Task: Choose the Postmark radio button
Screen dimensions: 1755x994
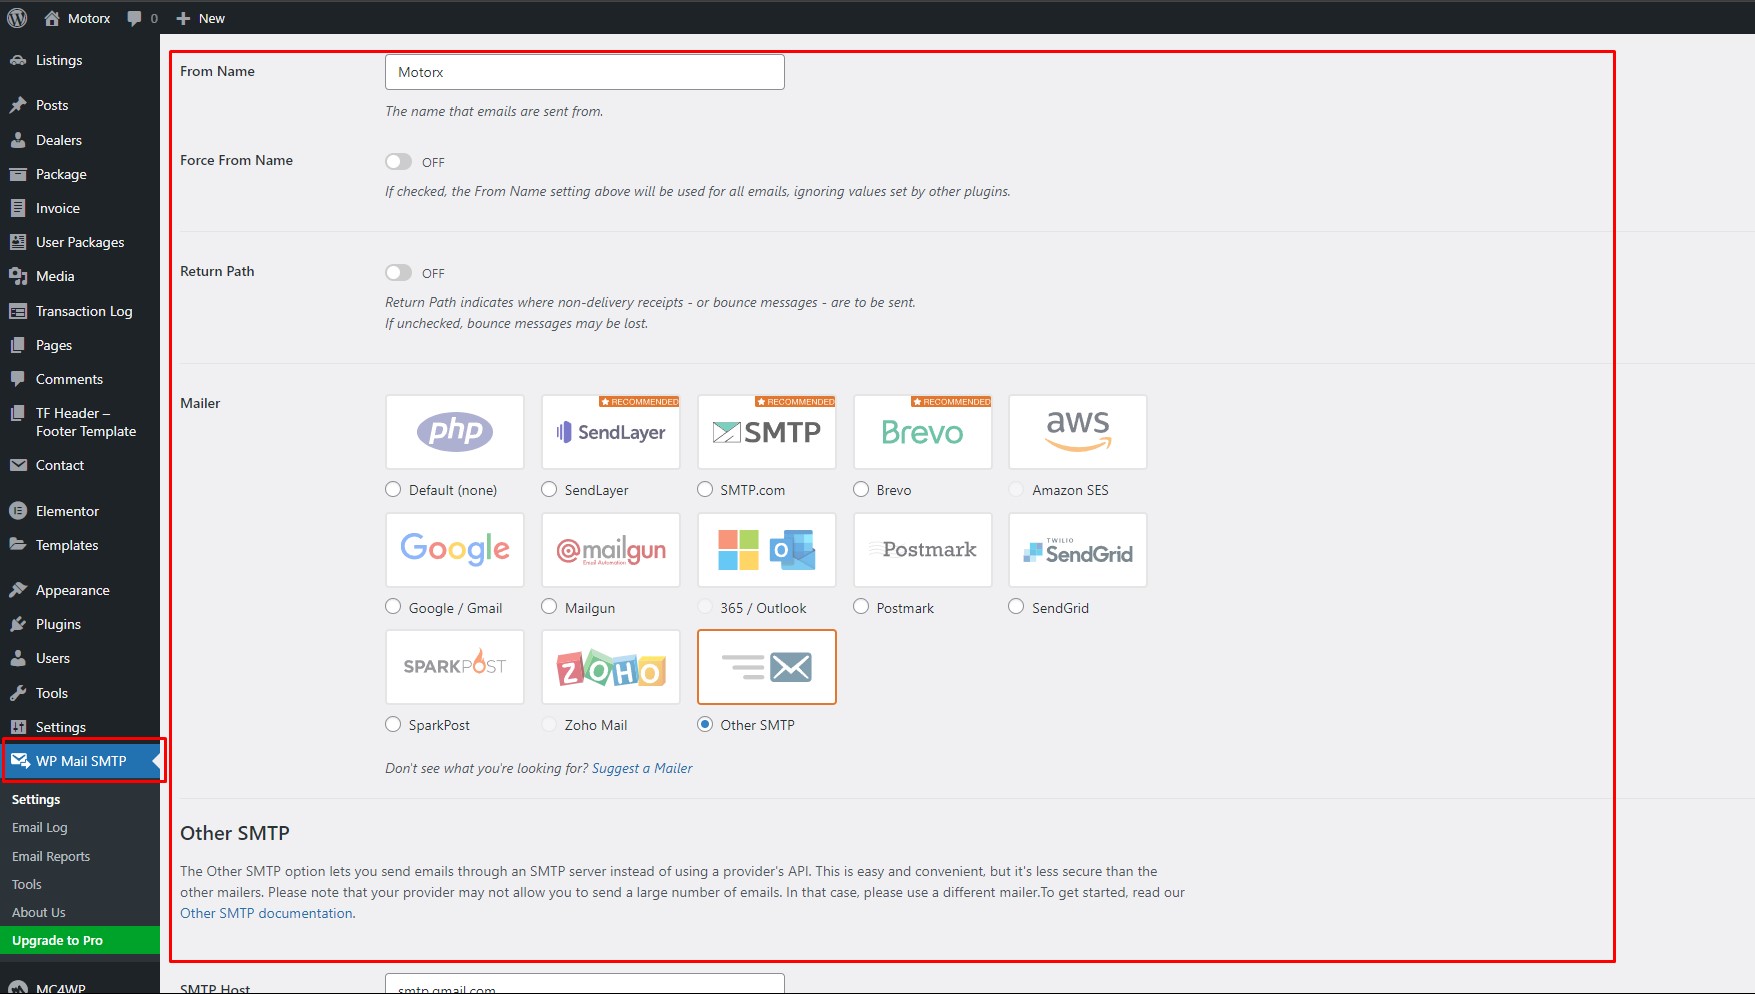Action: (861, 606)
